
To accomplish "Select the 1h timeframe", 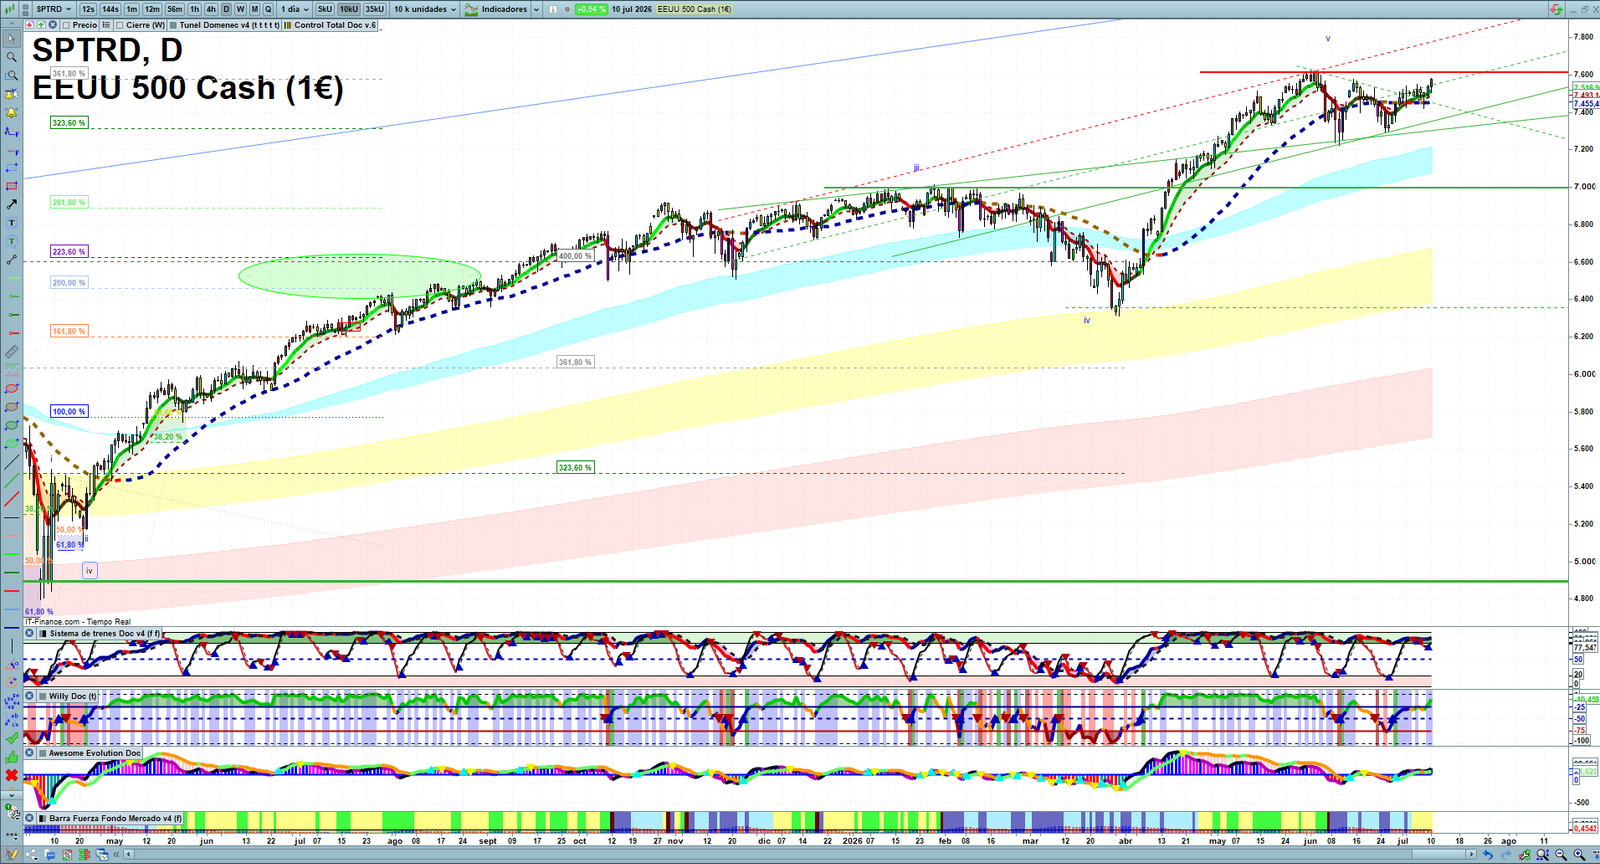I will click(194, 9).
